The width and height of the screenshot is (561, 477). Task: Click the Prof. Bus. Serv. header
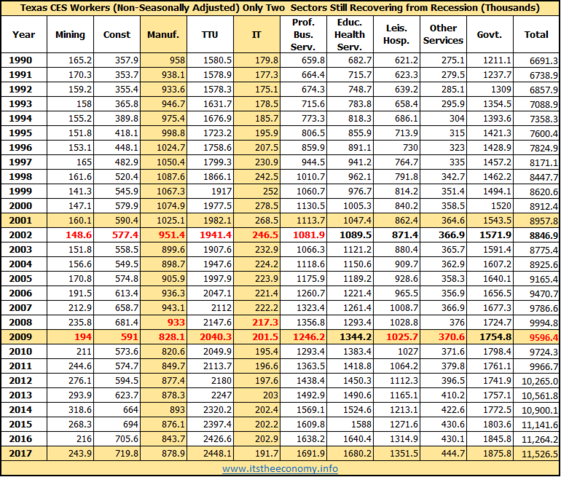[x=303, y=35]
